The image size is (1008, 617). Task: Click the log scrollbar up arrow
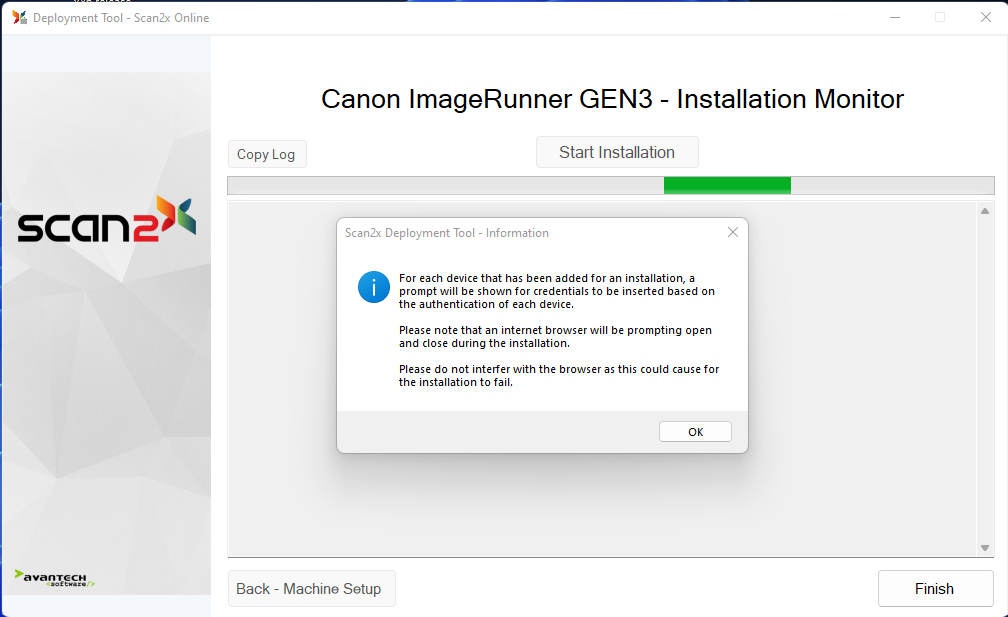pyautogui.click(x=984, y=211)
